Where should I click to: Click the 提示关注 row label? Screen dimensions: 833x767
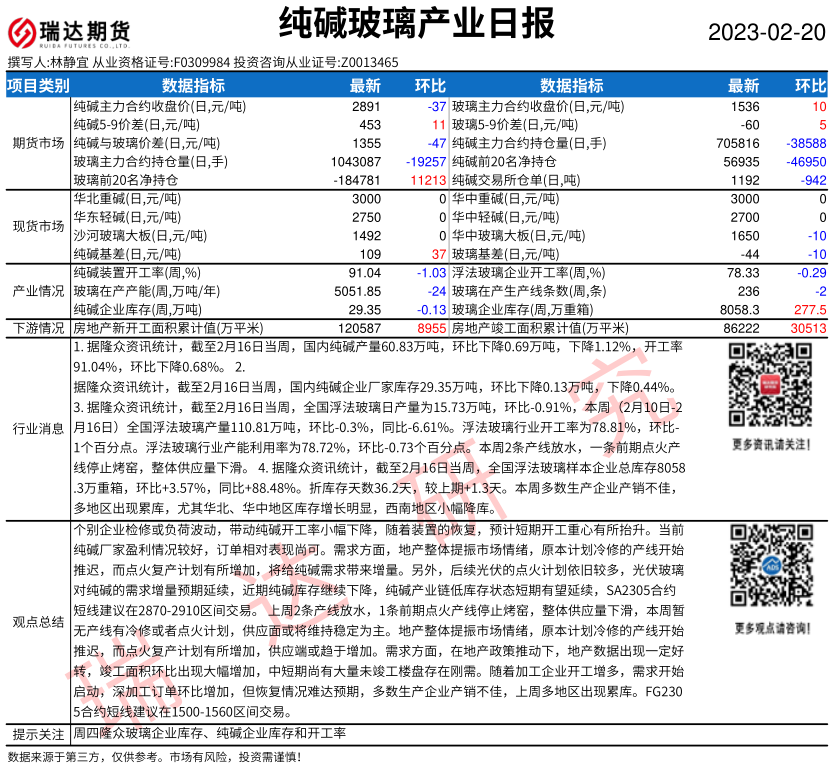[x=38, y=734]
